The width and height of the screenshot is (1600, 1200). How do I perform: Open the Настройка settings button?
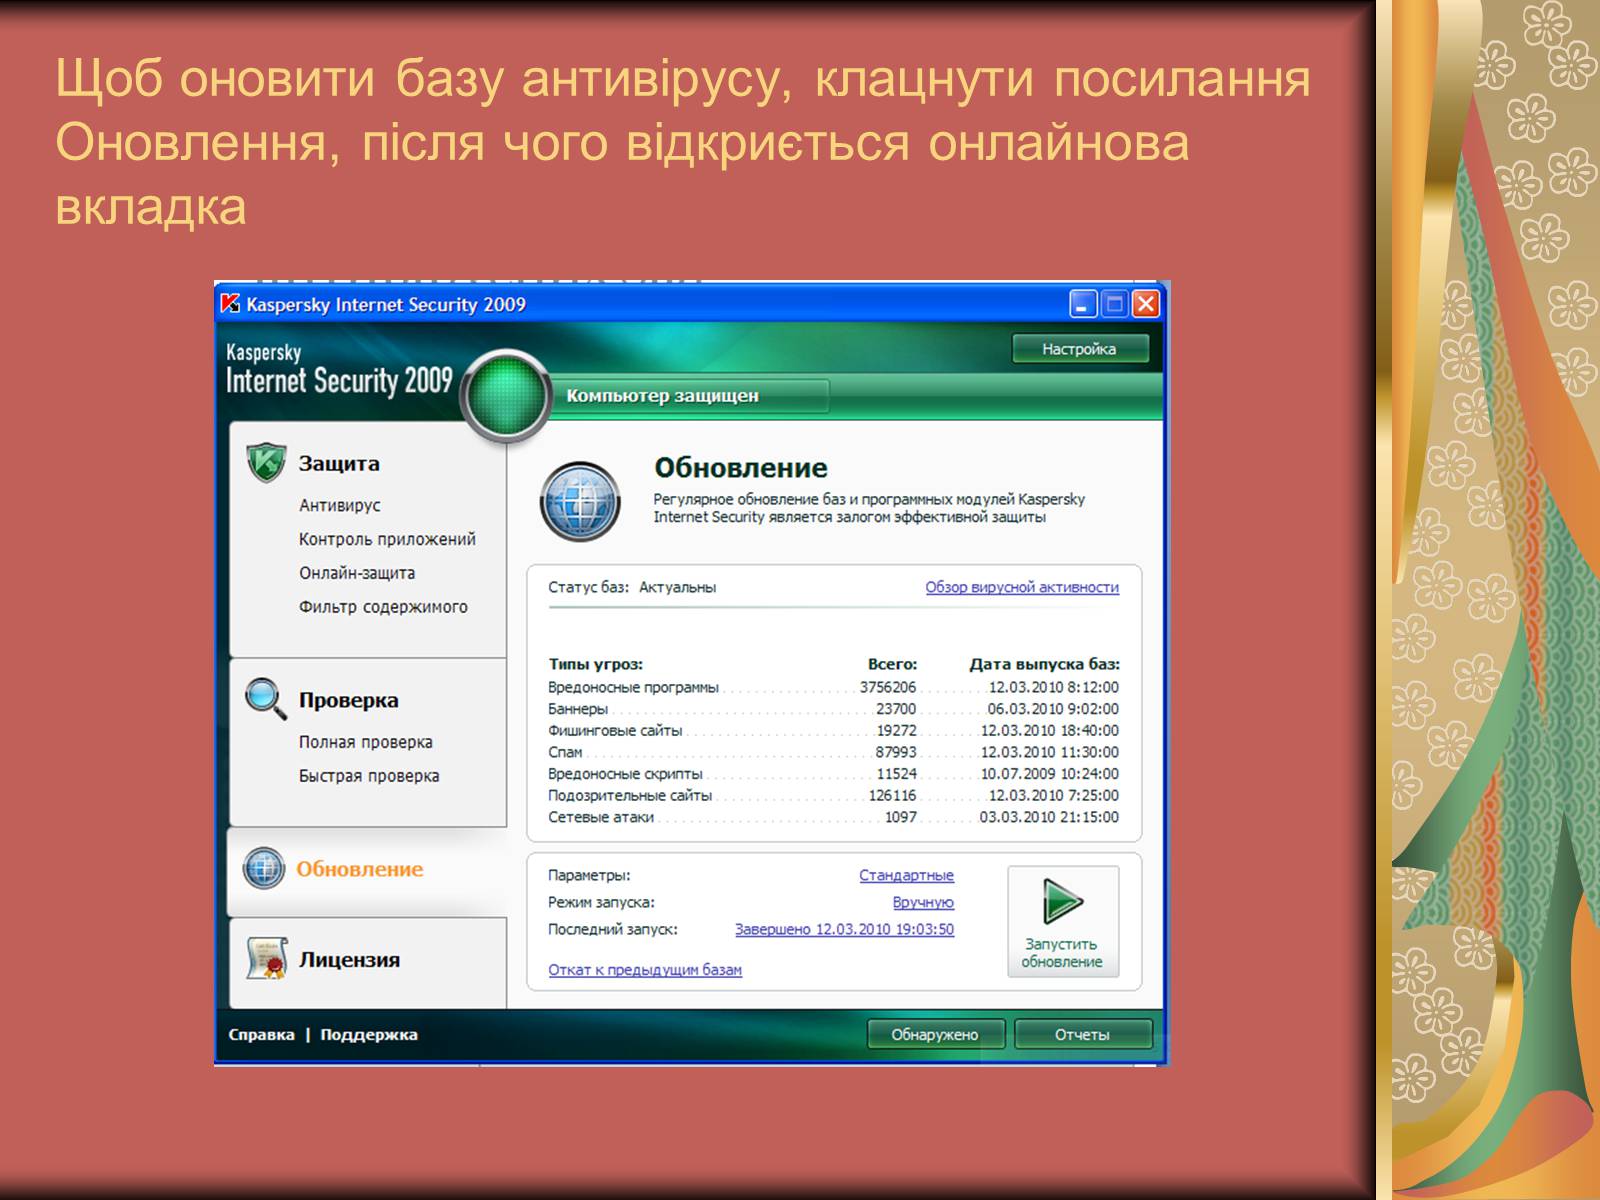(1079, 349)
